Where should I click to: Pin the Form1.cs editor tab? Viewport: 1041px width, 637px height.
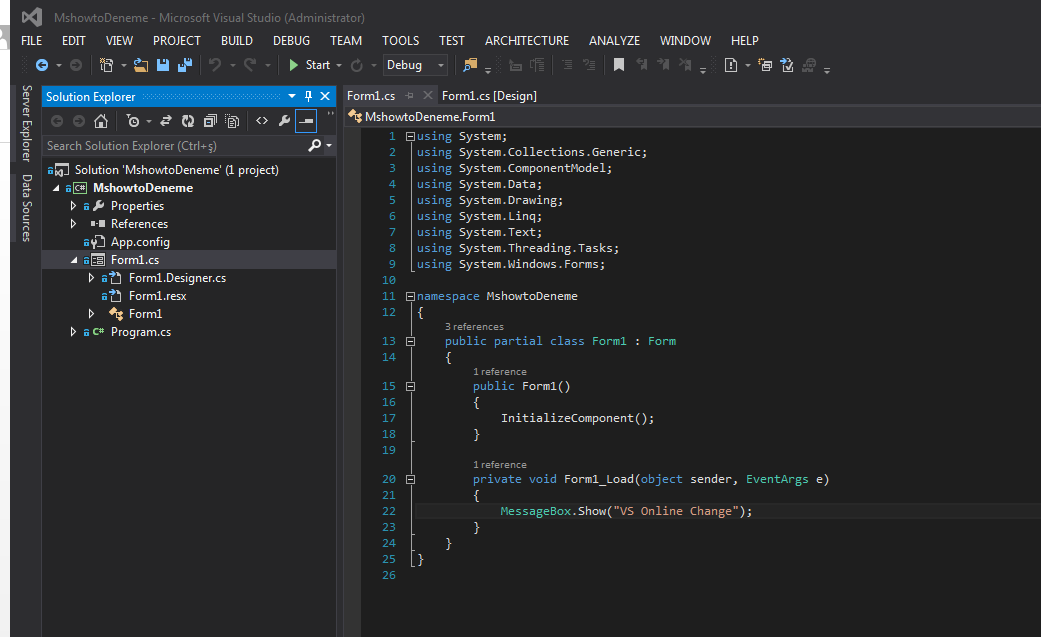pyautogui.click(x=410, y=96)
